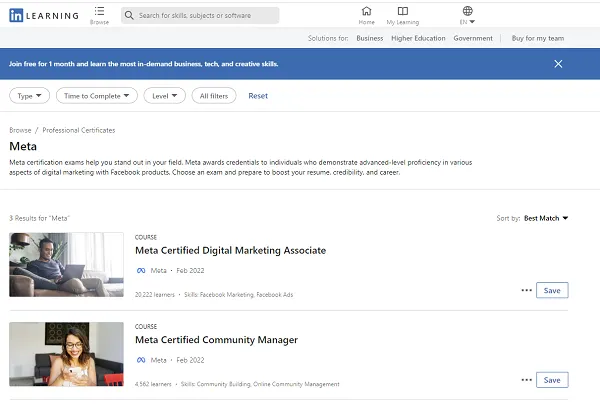Open the All filters panel
This screenshot has height=404, width=600.
click(x=214, y=96)
